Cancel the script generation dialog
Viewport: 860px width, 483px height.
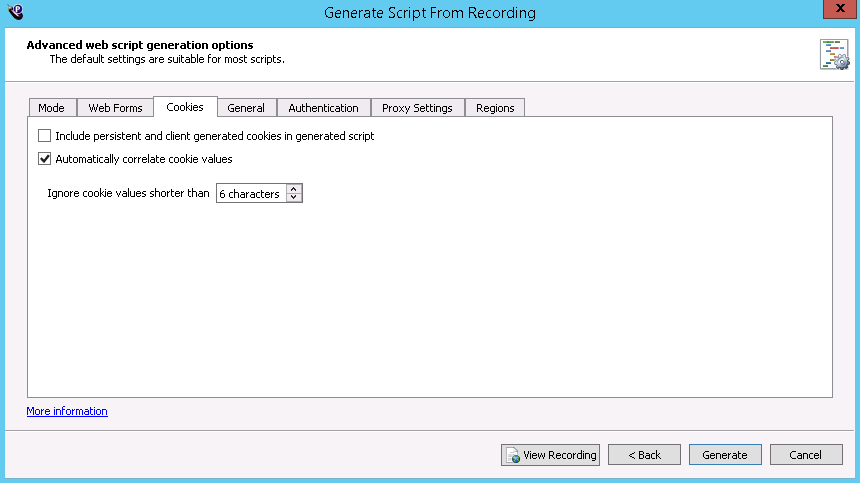pos(805,455)
